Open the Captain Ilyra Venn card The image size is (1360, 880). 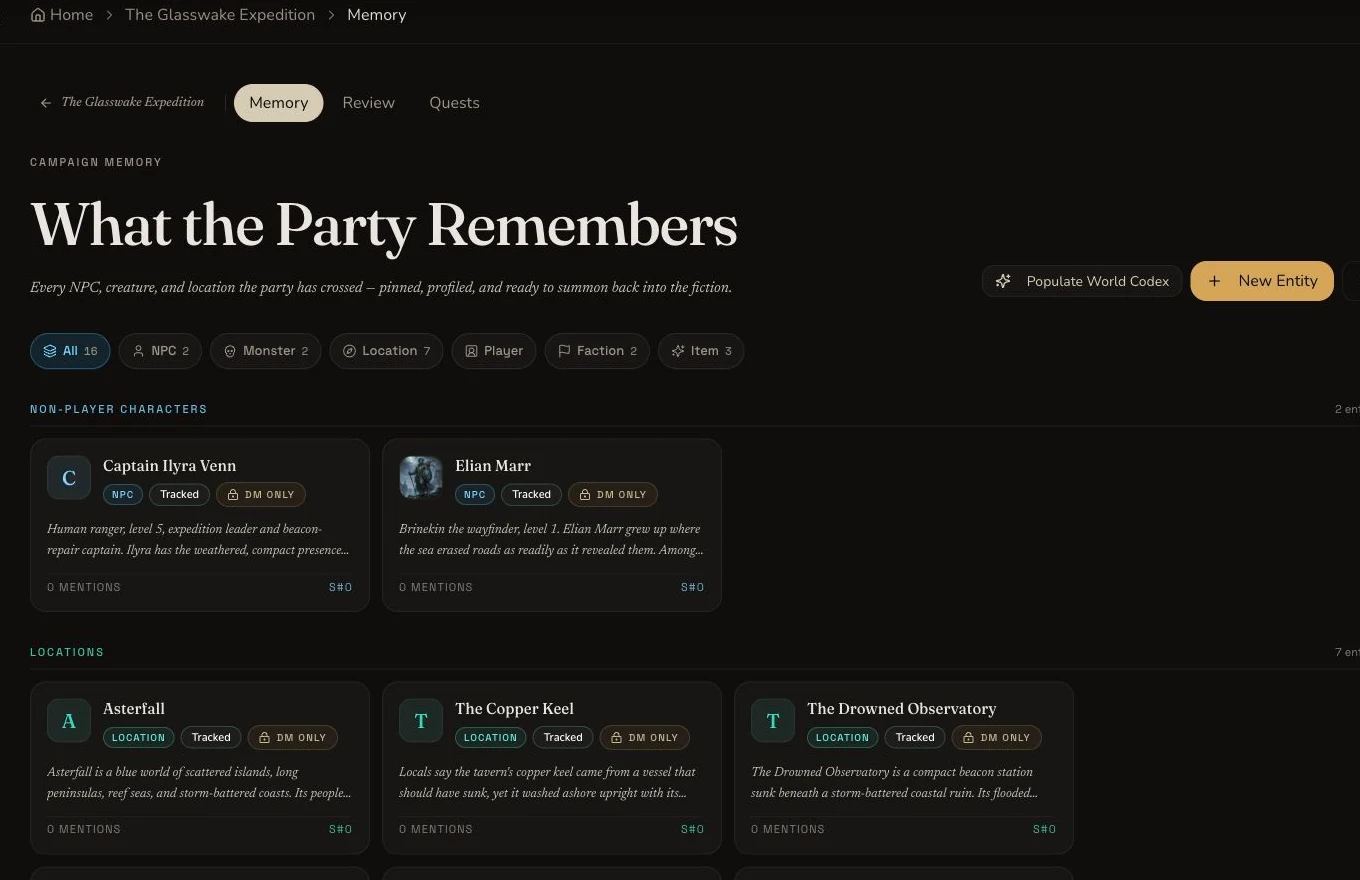[x=200, y=525]
